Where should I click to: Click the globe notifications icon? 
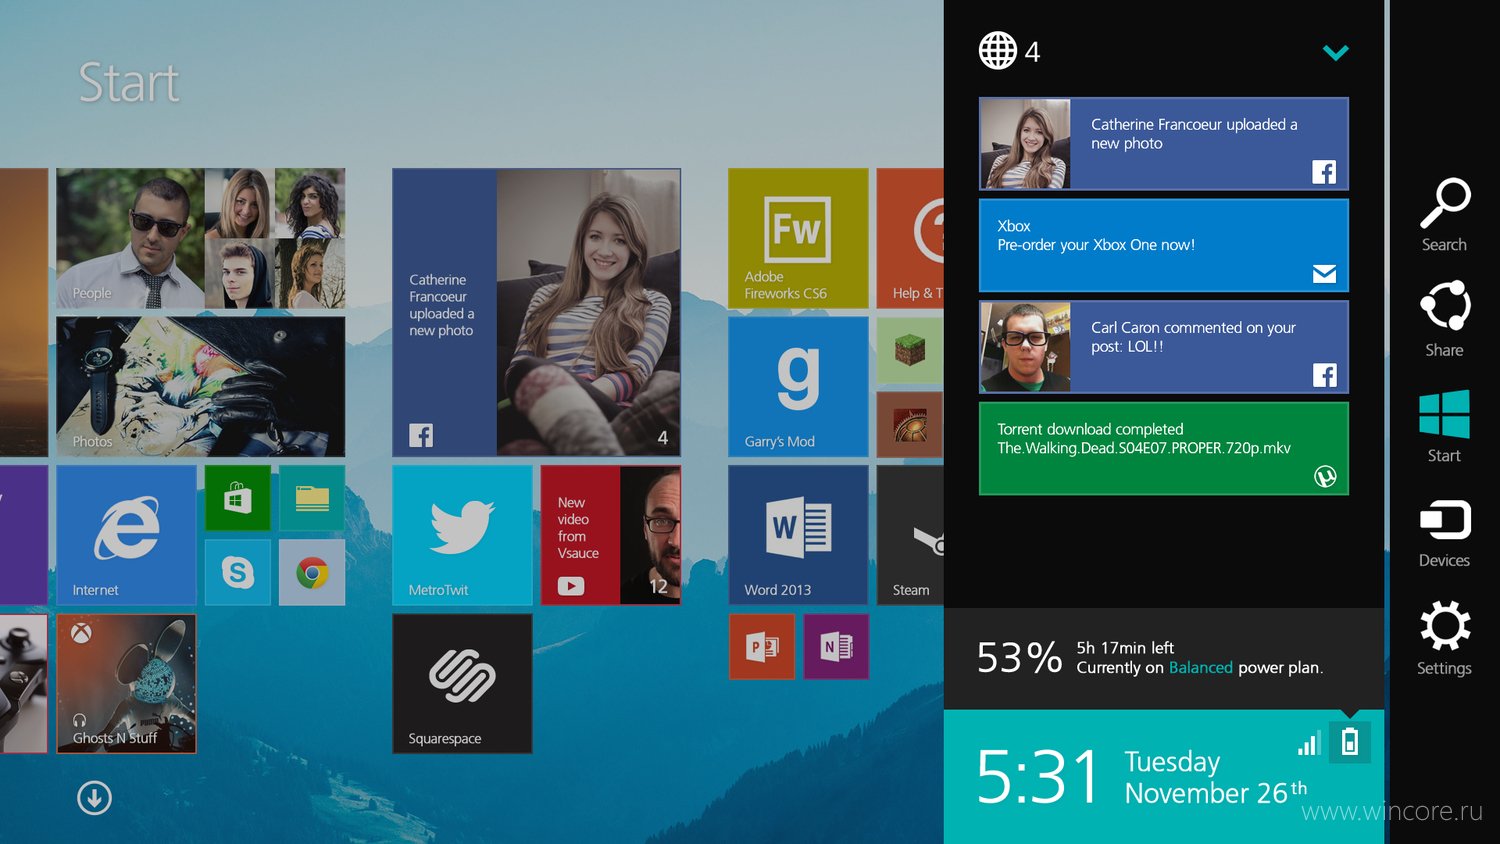(x=997, y=51)
